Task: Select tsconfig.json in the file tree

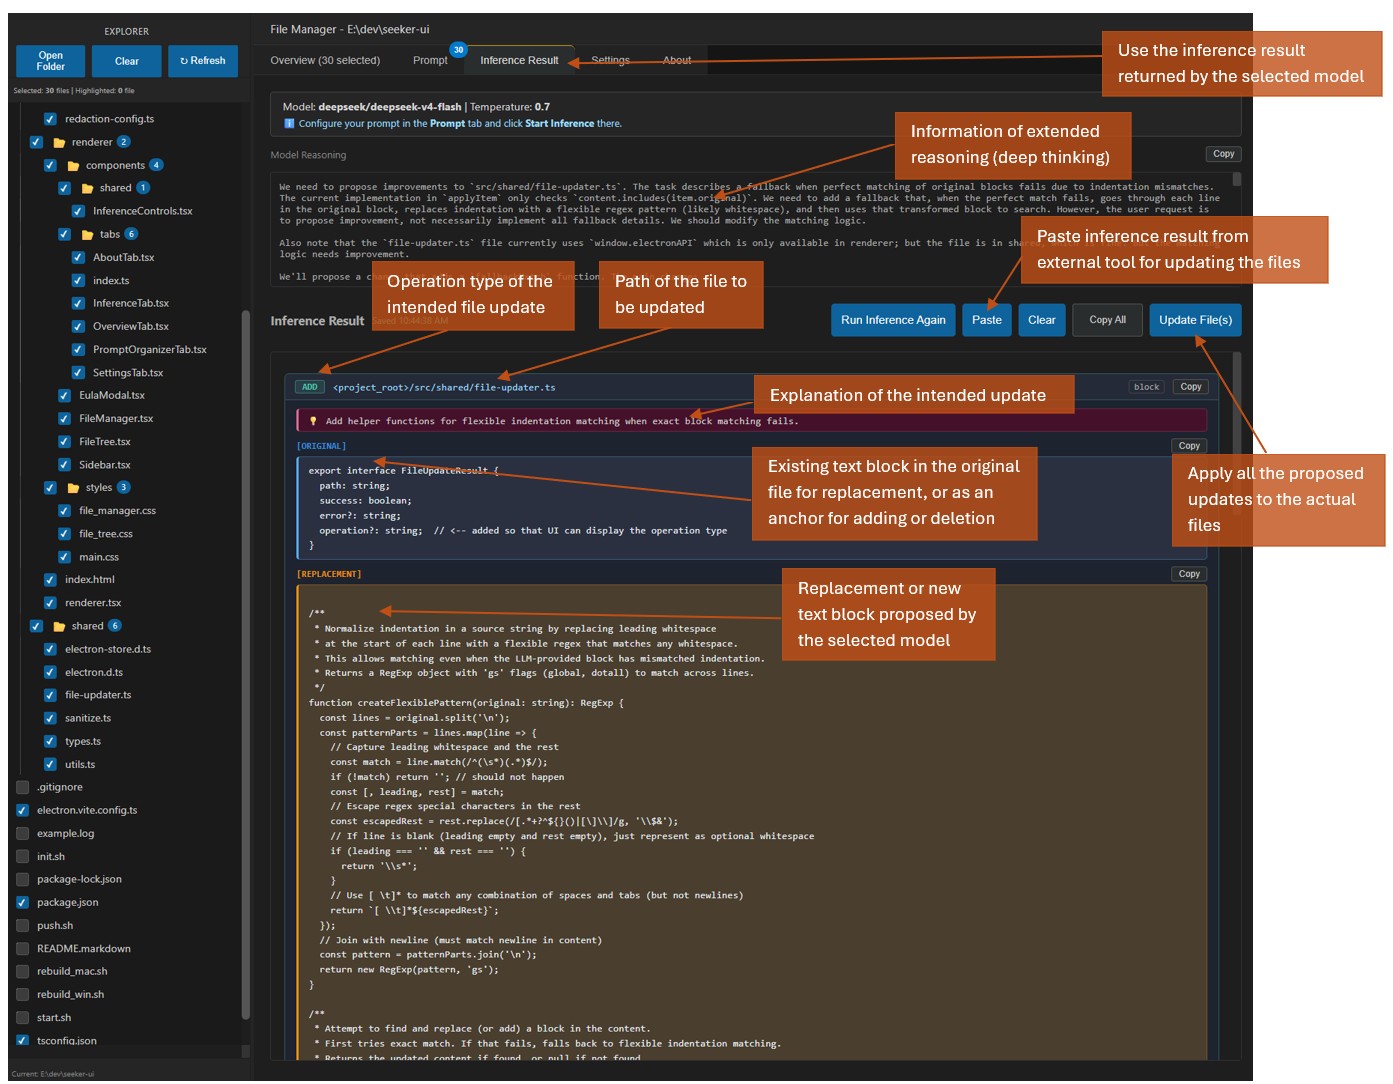Action: [x=67, y=1040]
